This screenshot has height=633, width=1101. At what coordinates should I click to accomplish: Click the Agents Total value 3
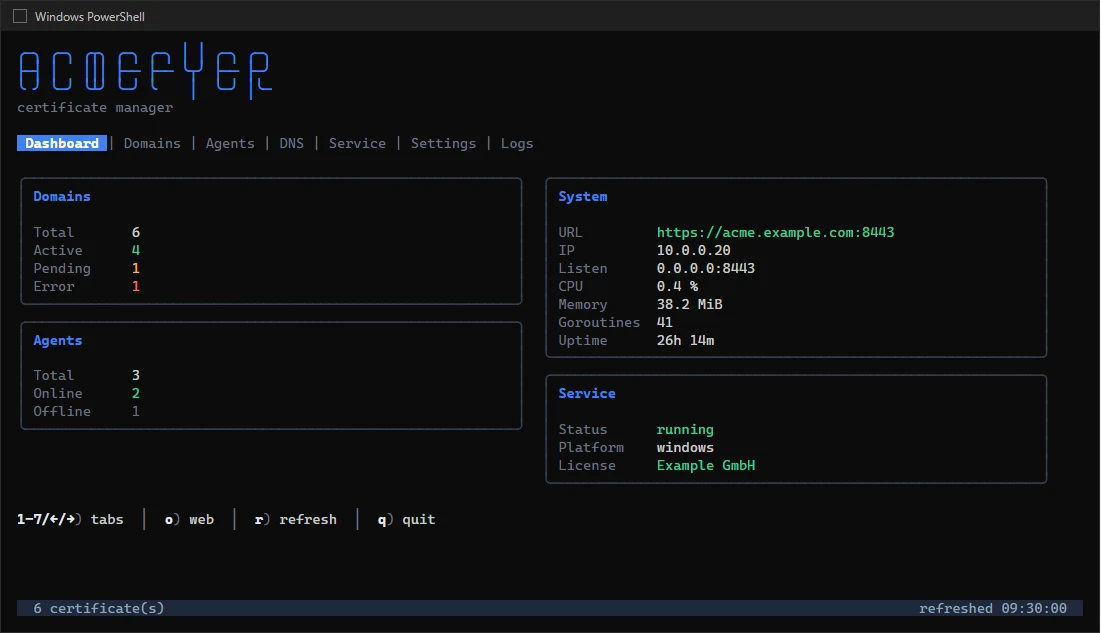pyautogui.click(x=136, y=376)
